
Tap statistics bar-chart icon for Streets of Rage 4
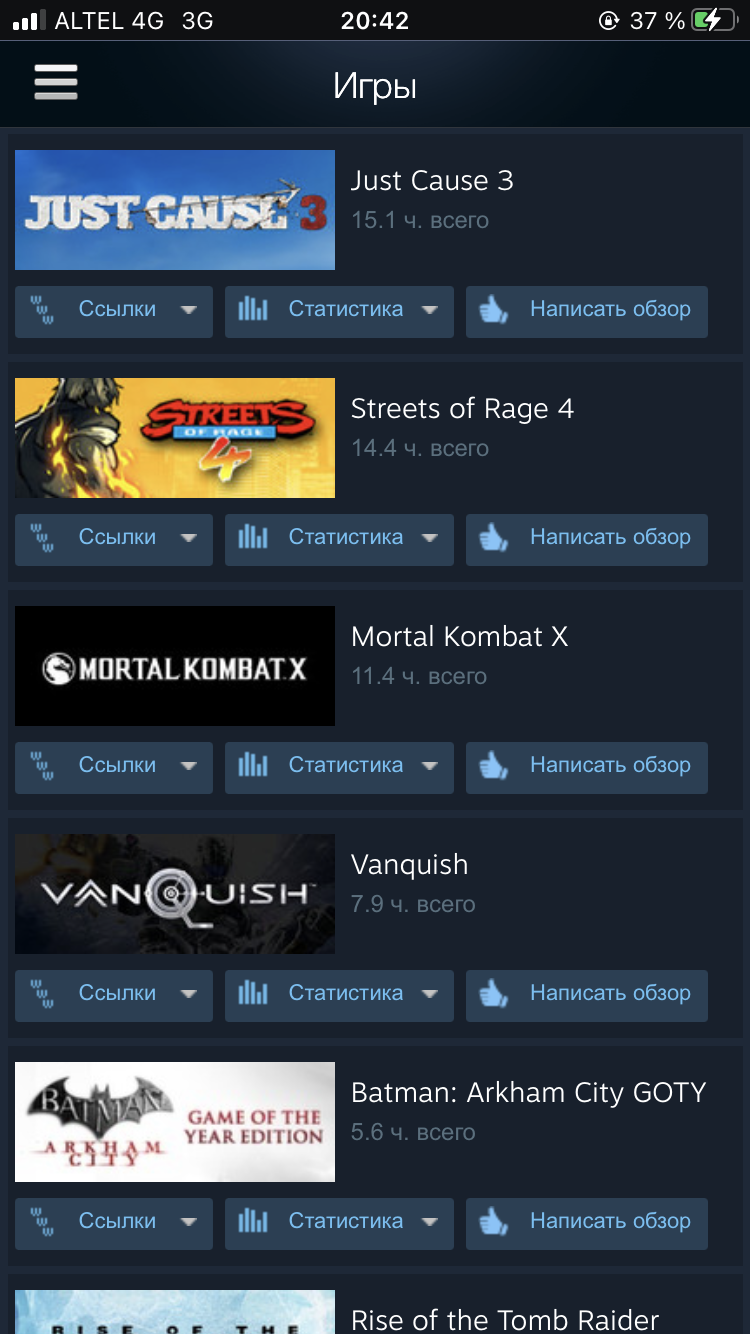tap(253, 538)
